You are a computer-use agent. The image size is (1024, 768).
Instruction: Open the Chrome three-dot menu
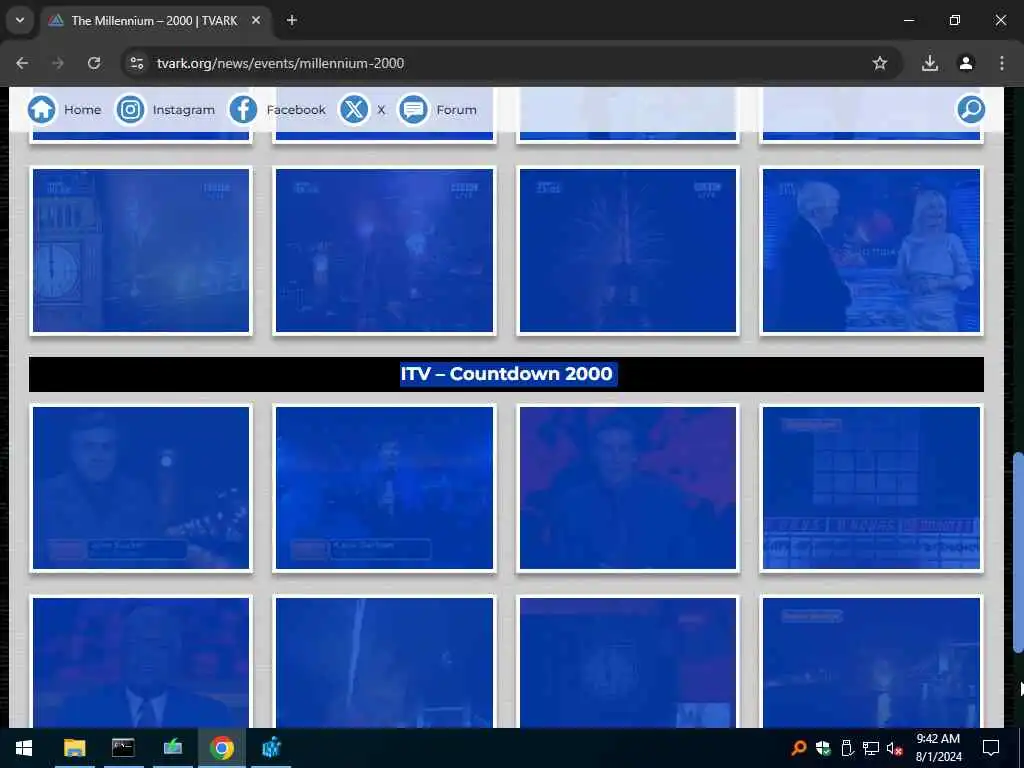[1002, 63]
